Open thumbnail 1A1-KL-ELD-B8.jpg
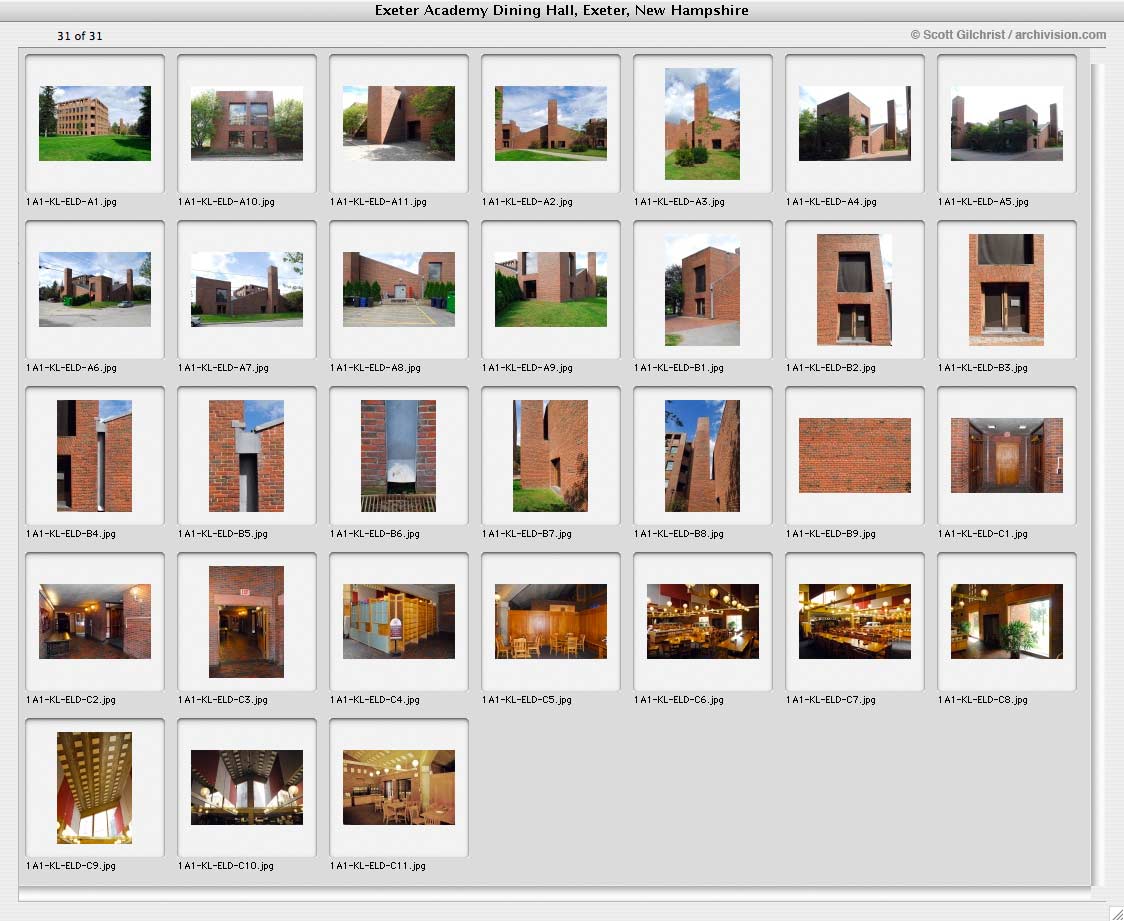Image resolution: width=1124 pixels, height=921 pixels. point(702,456)
